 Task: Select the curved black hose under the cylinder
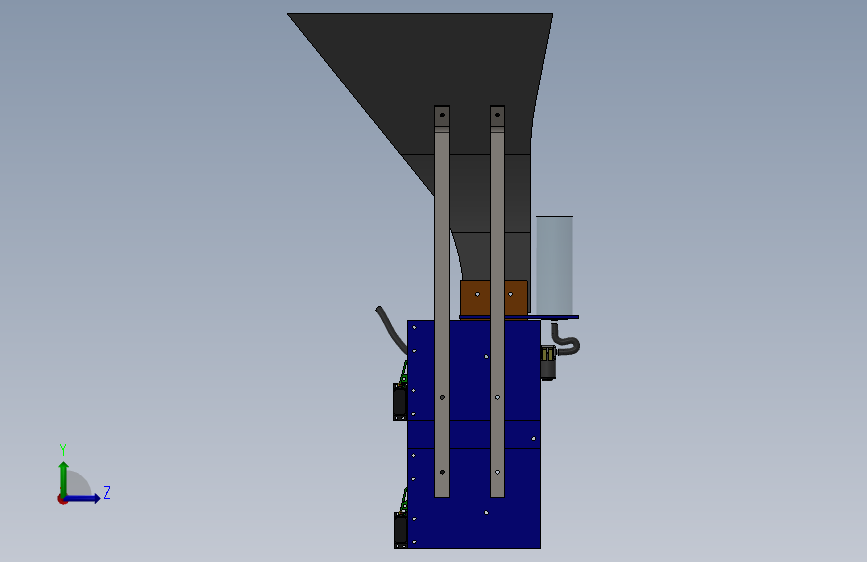click(565, 339)
